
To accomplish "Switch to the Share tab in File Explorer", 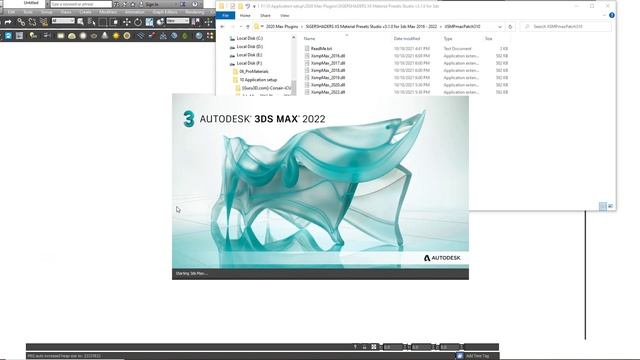I will (x=265, y=16).
